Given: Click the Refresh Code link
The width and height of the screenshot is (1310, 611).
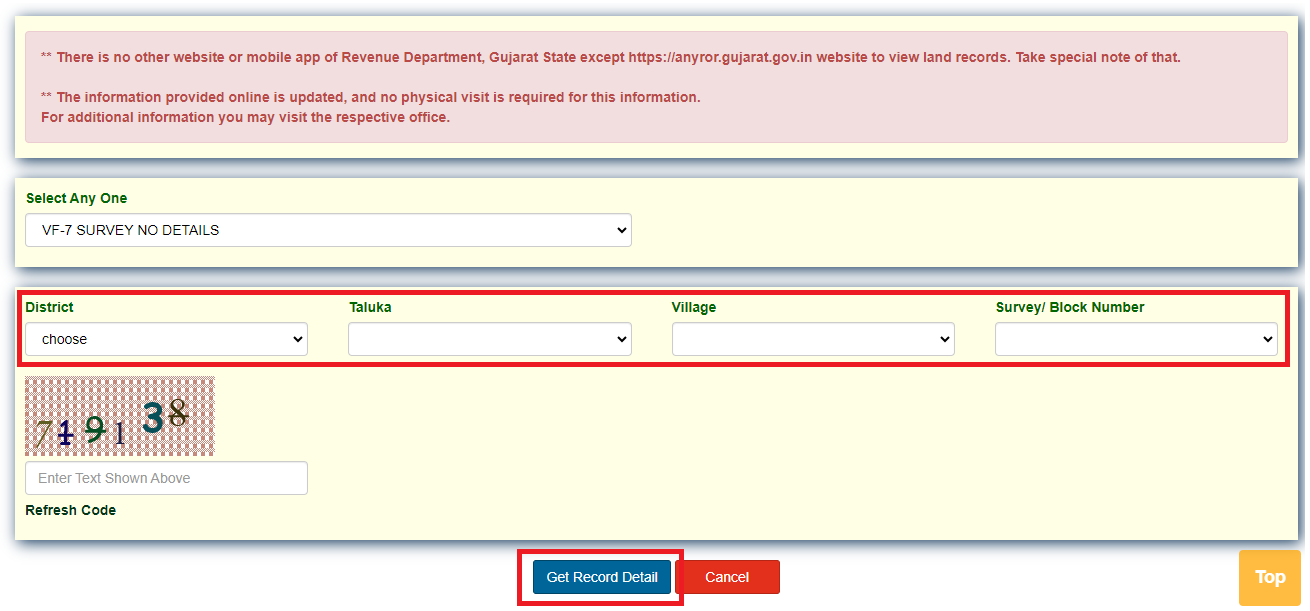Looking at the screenshot, I should click(70, 509).
